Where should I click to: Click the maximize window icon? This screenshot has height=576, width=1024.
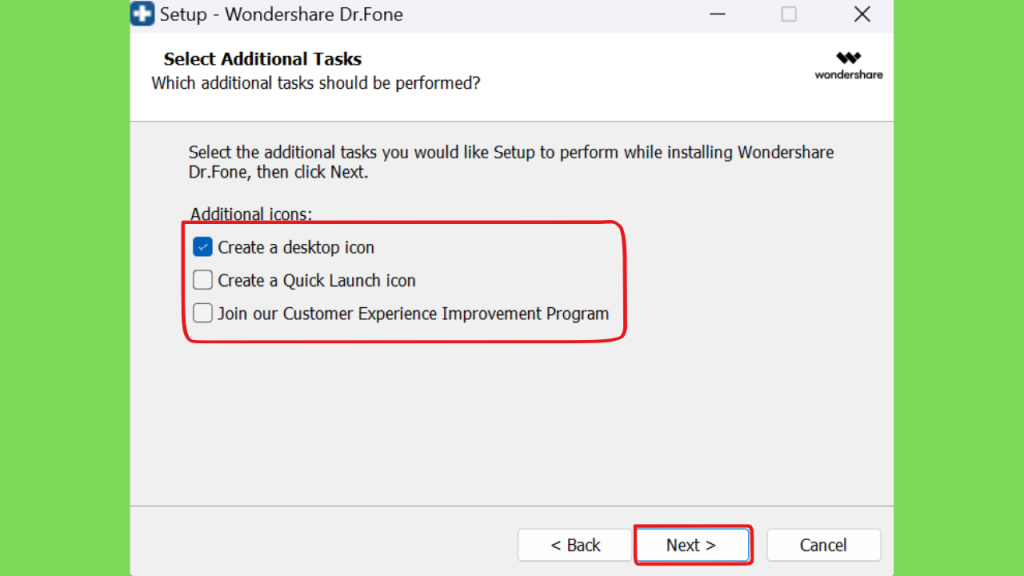pyautogui.click(x=789, y=14)
